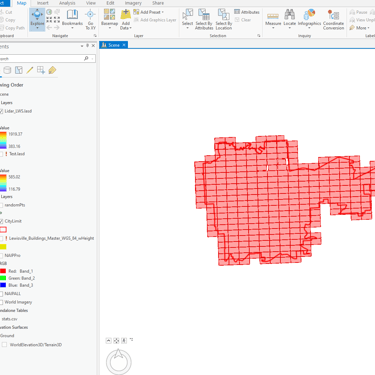The image size is (375, 375).
Task: Click the yellow building layer symbol swatch
Action: (x=3, y=247)
